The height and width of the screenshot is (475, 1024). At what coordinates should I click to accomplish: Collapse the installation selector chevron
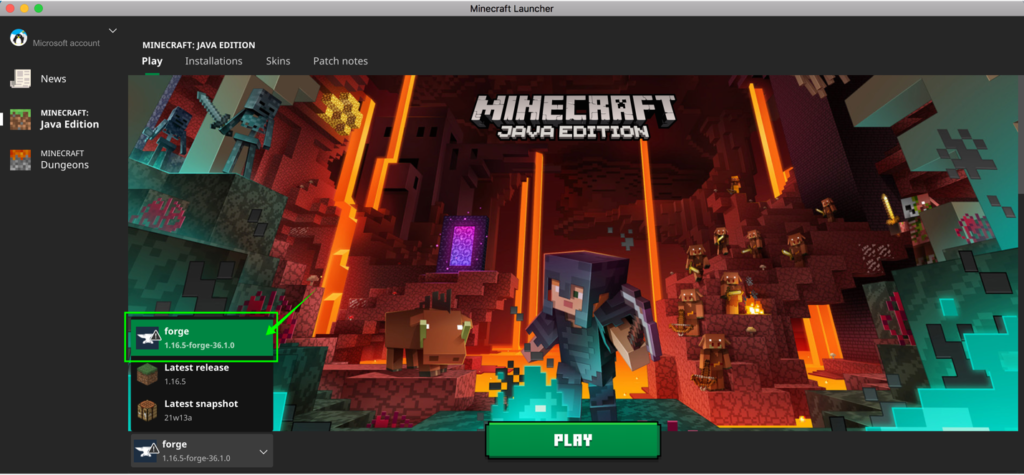263,452
